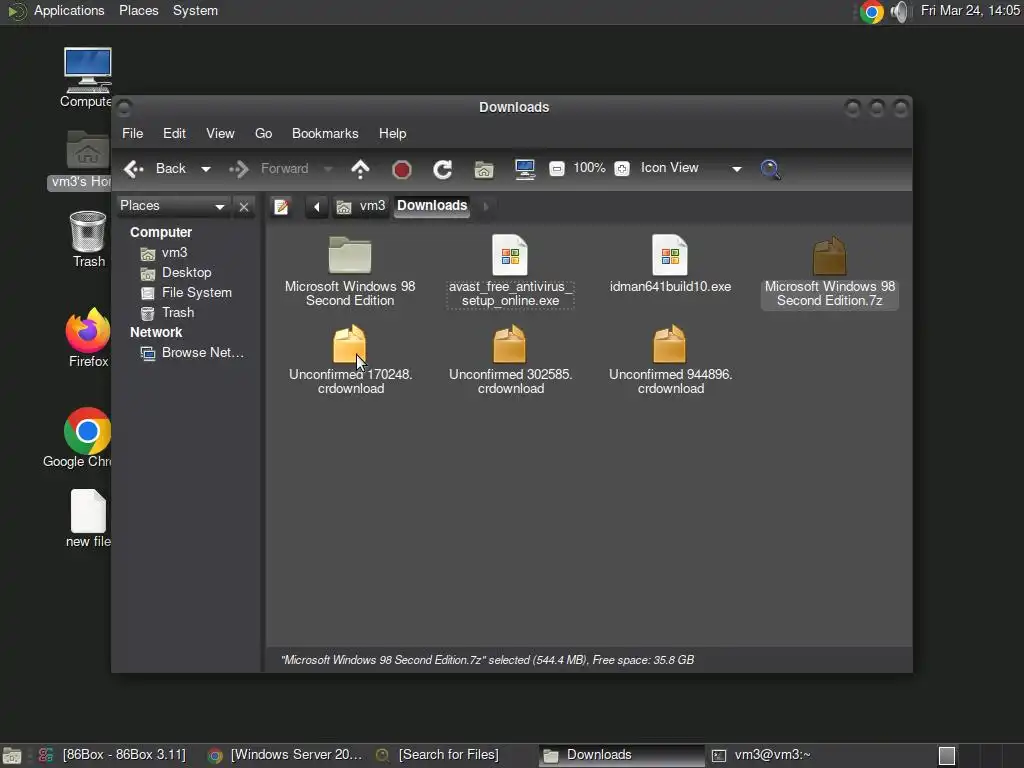Open Computer location from toolbar icon
The width and height of the screenshot is (1024, 768).
(x=525, y=170)
